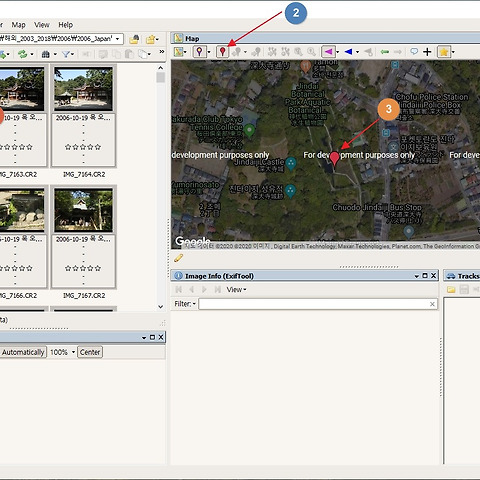
Task: Click the blue arrow icon
Action: (x=348, y=52)
